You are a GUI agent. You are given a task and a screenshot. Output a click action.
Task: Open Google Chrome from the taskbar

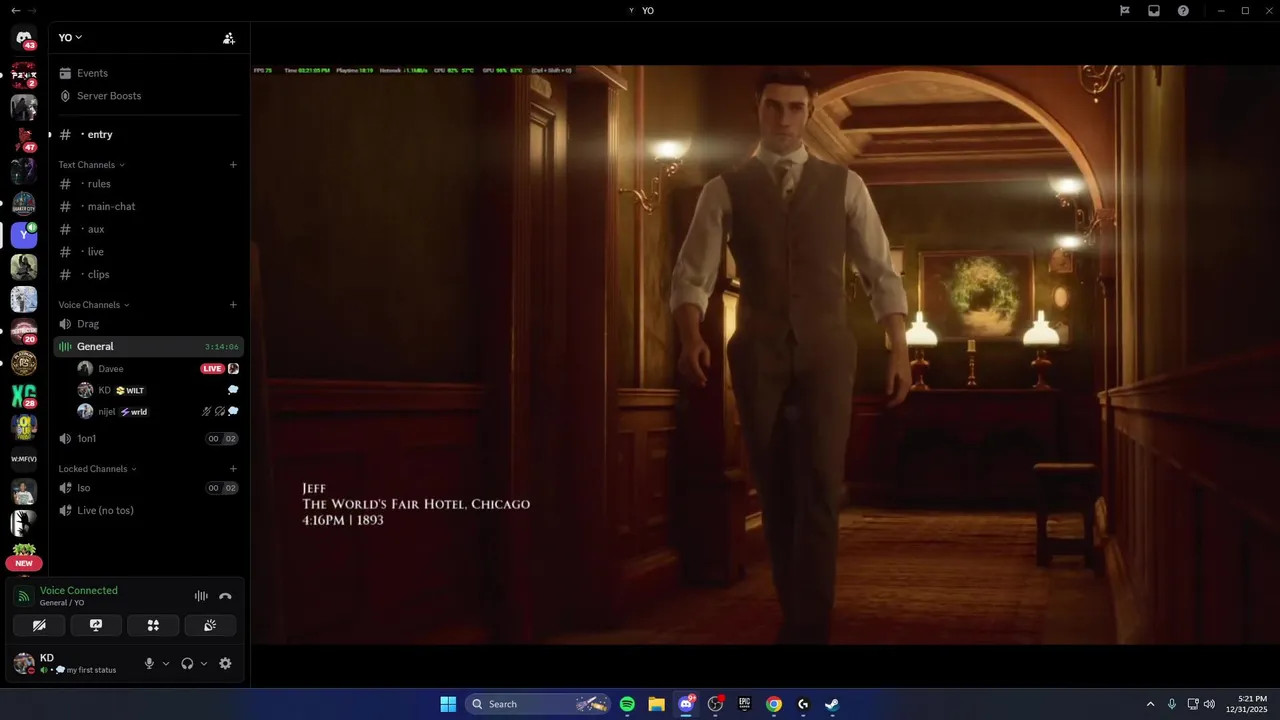[x=774, y=704]
